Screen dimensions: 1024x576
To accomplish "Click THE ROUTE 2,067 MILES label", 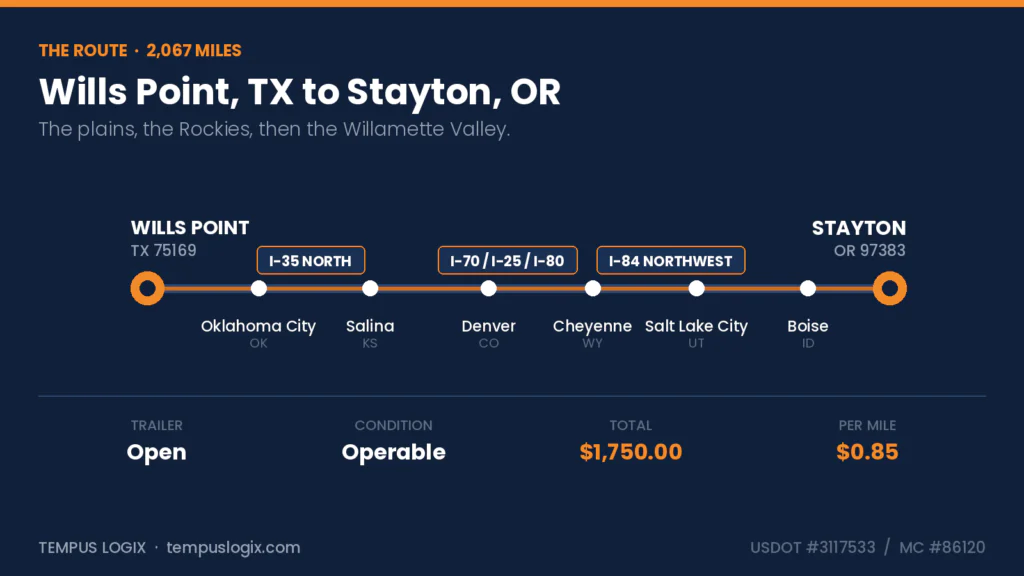I will [x=140, y=50].
